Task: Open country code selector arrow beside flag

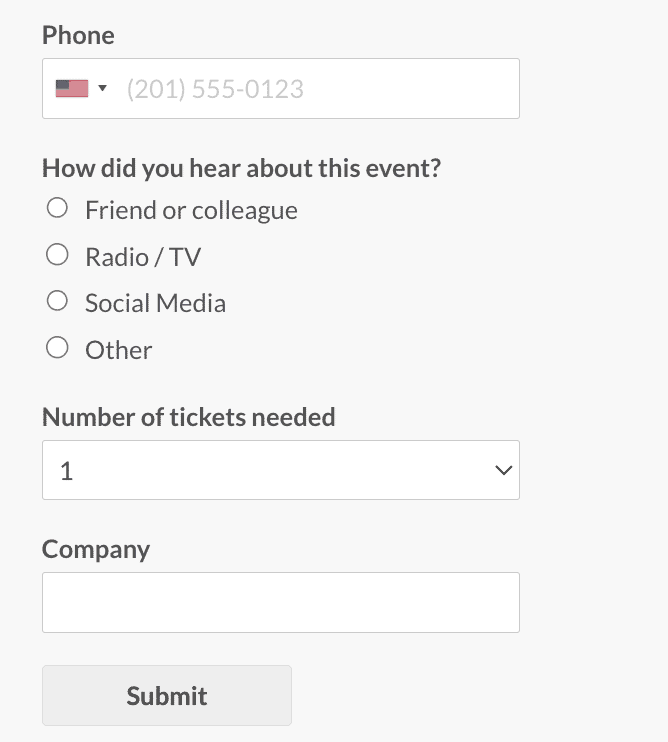Action: click(102, 89)
